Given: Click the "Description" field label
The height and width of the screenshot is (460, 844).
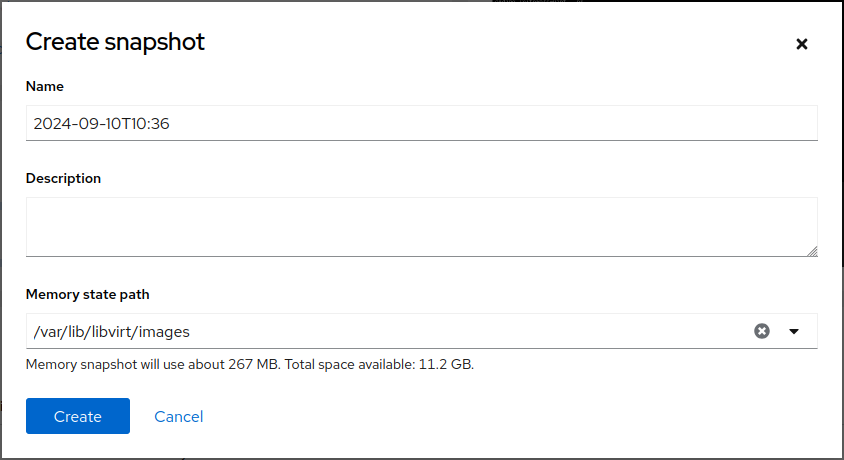Looking at the screenshot, I should coord(63,179).
